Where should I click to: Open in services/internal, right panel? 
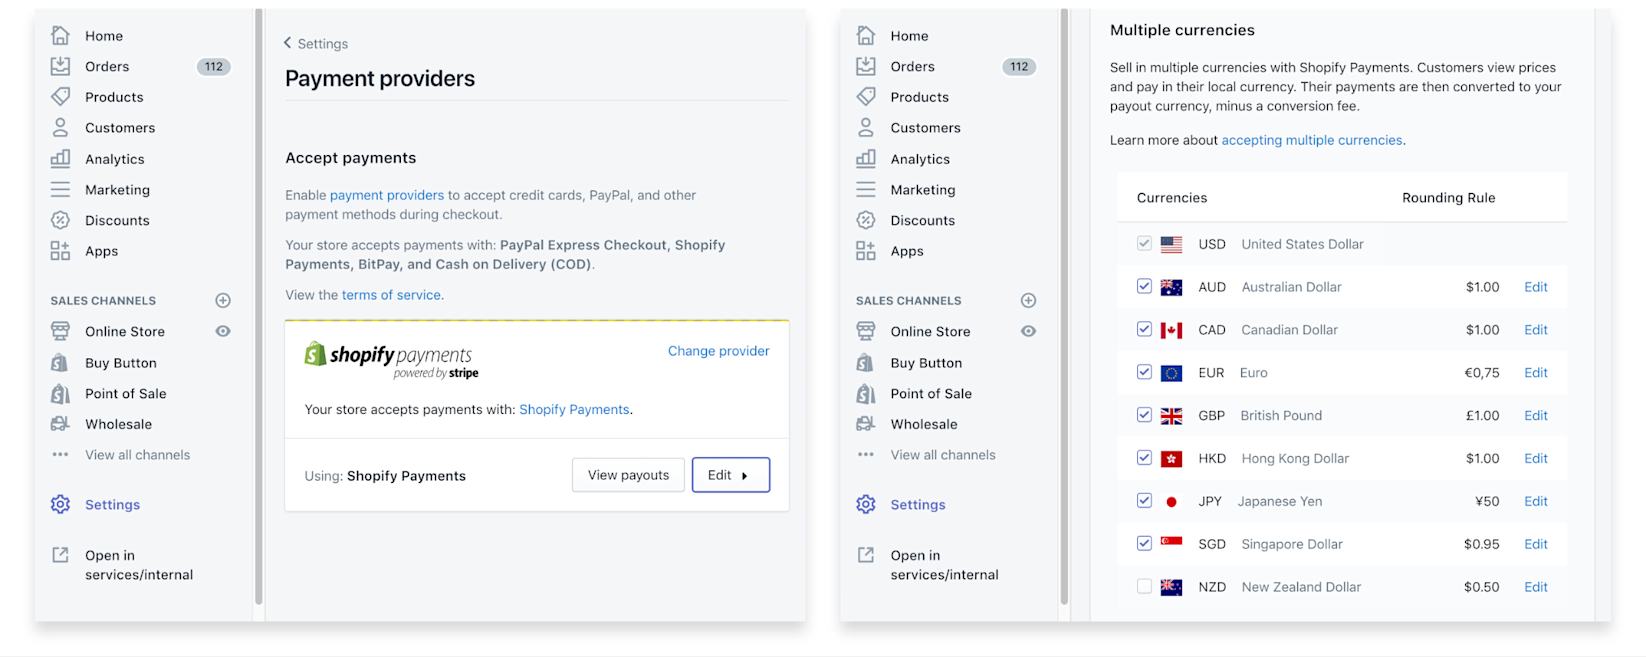coord(944,565)
